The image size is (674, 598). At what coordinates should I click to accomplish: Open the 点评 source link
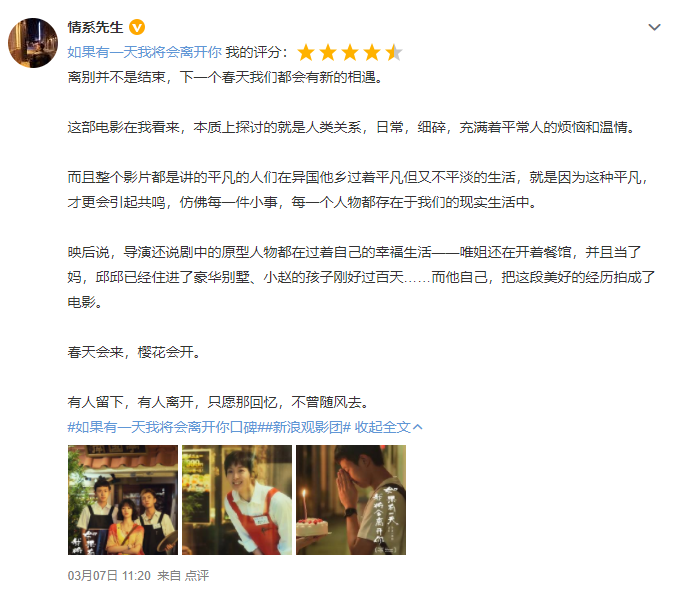tap(197, 576)
